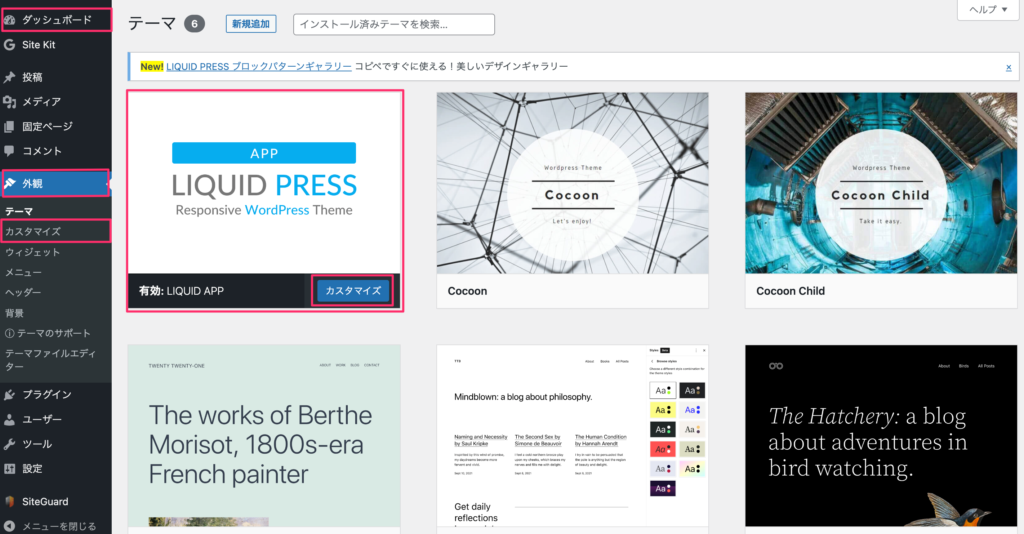The height and width of the screenshot is (534, 1024).
Task: Click the Cocoon Child theme name label
Action: 790,291
